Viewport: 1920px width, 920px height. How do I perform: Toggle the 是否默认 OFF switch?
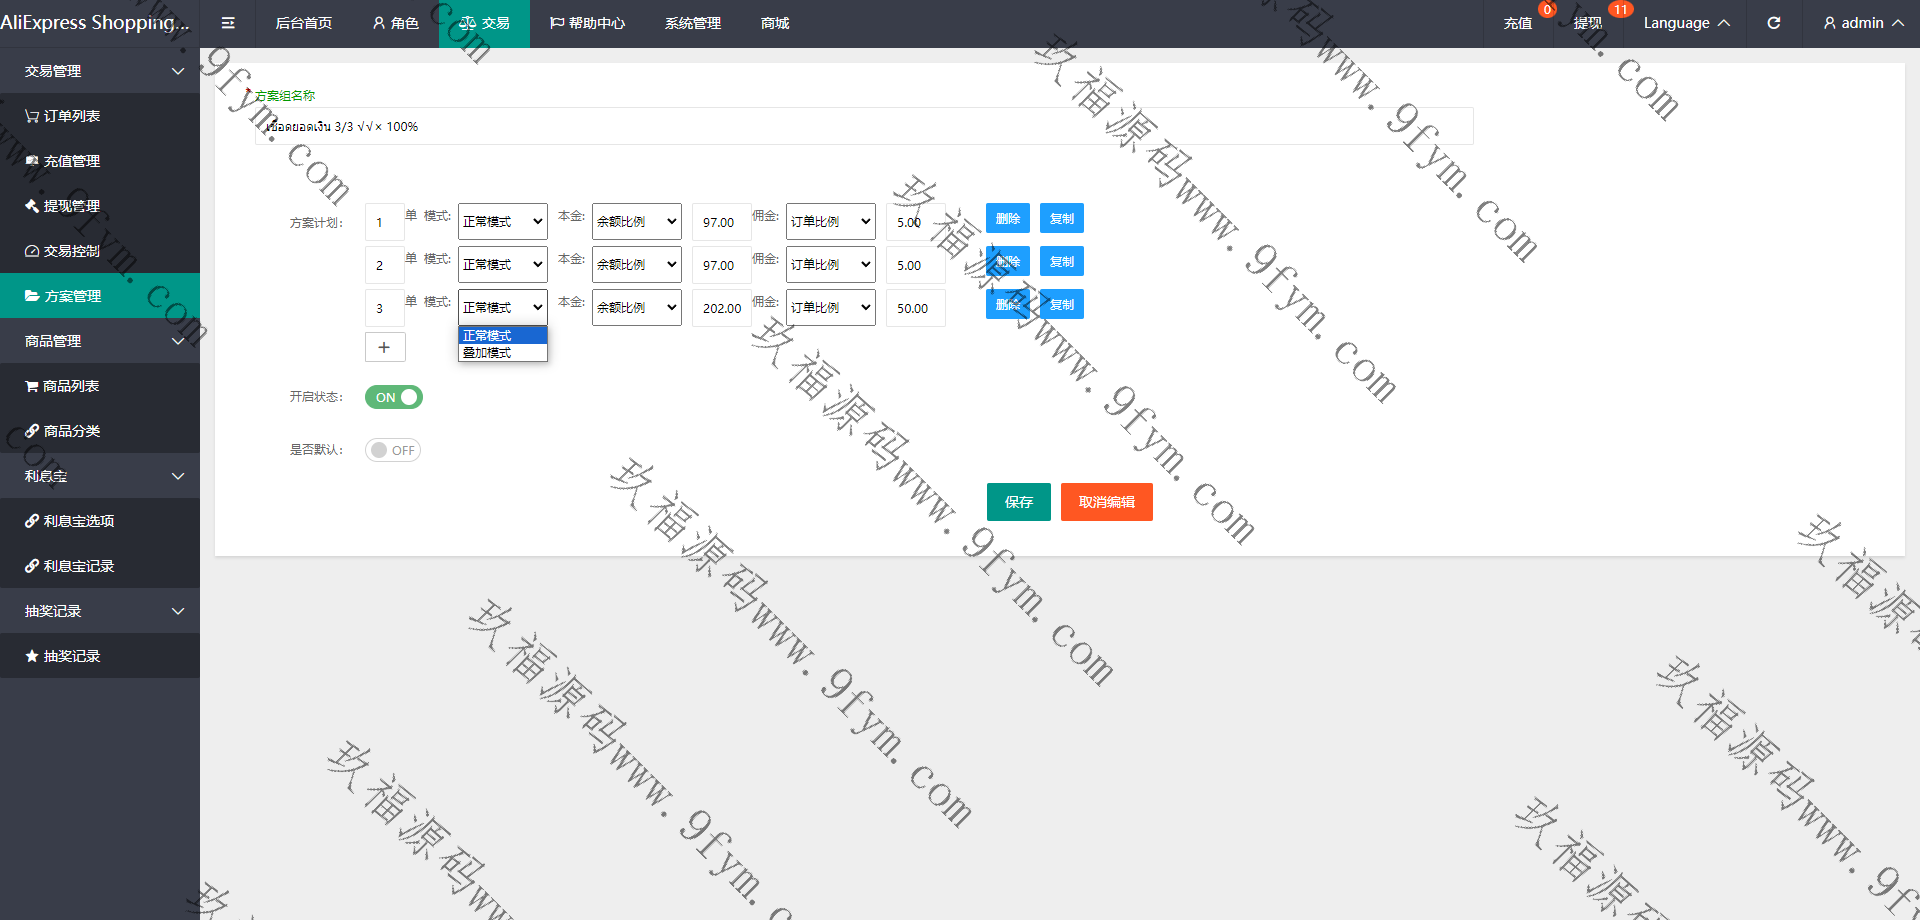click(393, 450)
